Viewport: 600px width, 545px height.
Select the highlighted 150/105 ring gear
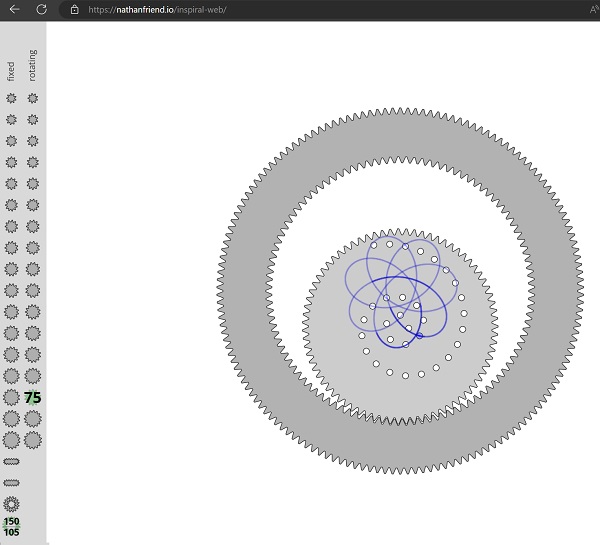pyautogui.click(x=11, y=527)
